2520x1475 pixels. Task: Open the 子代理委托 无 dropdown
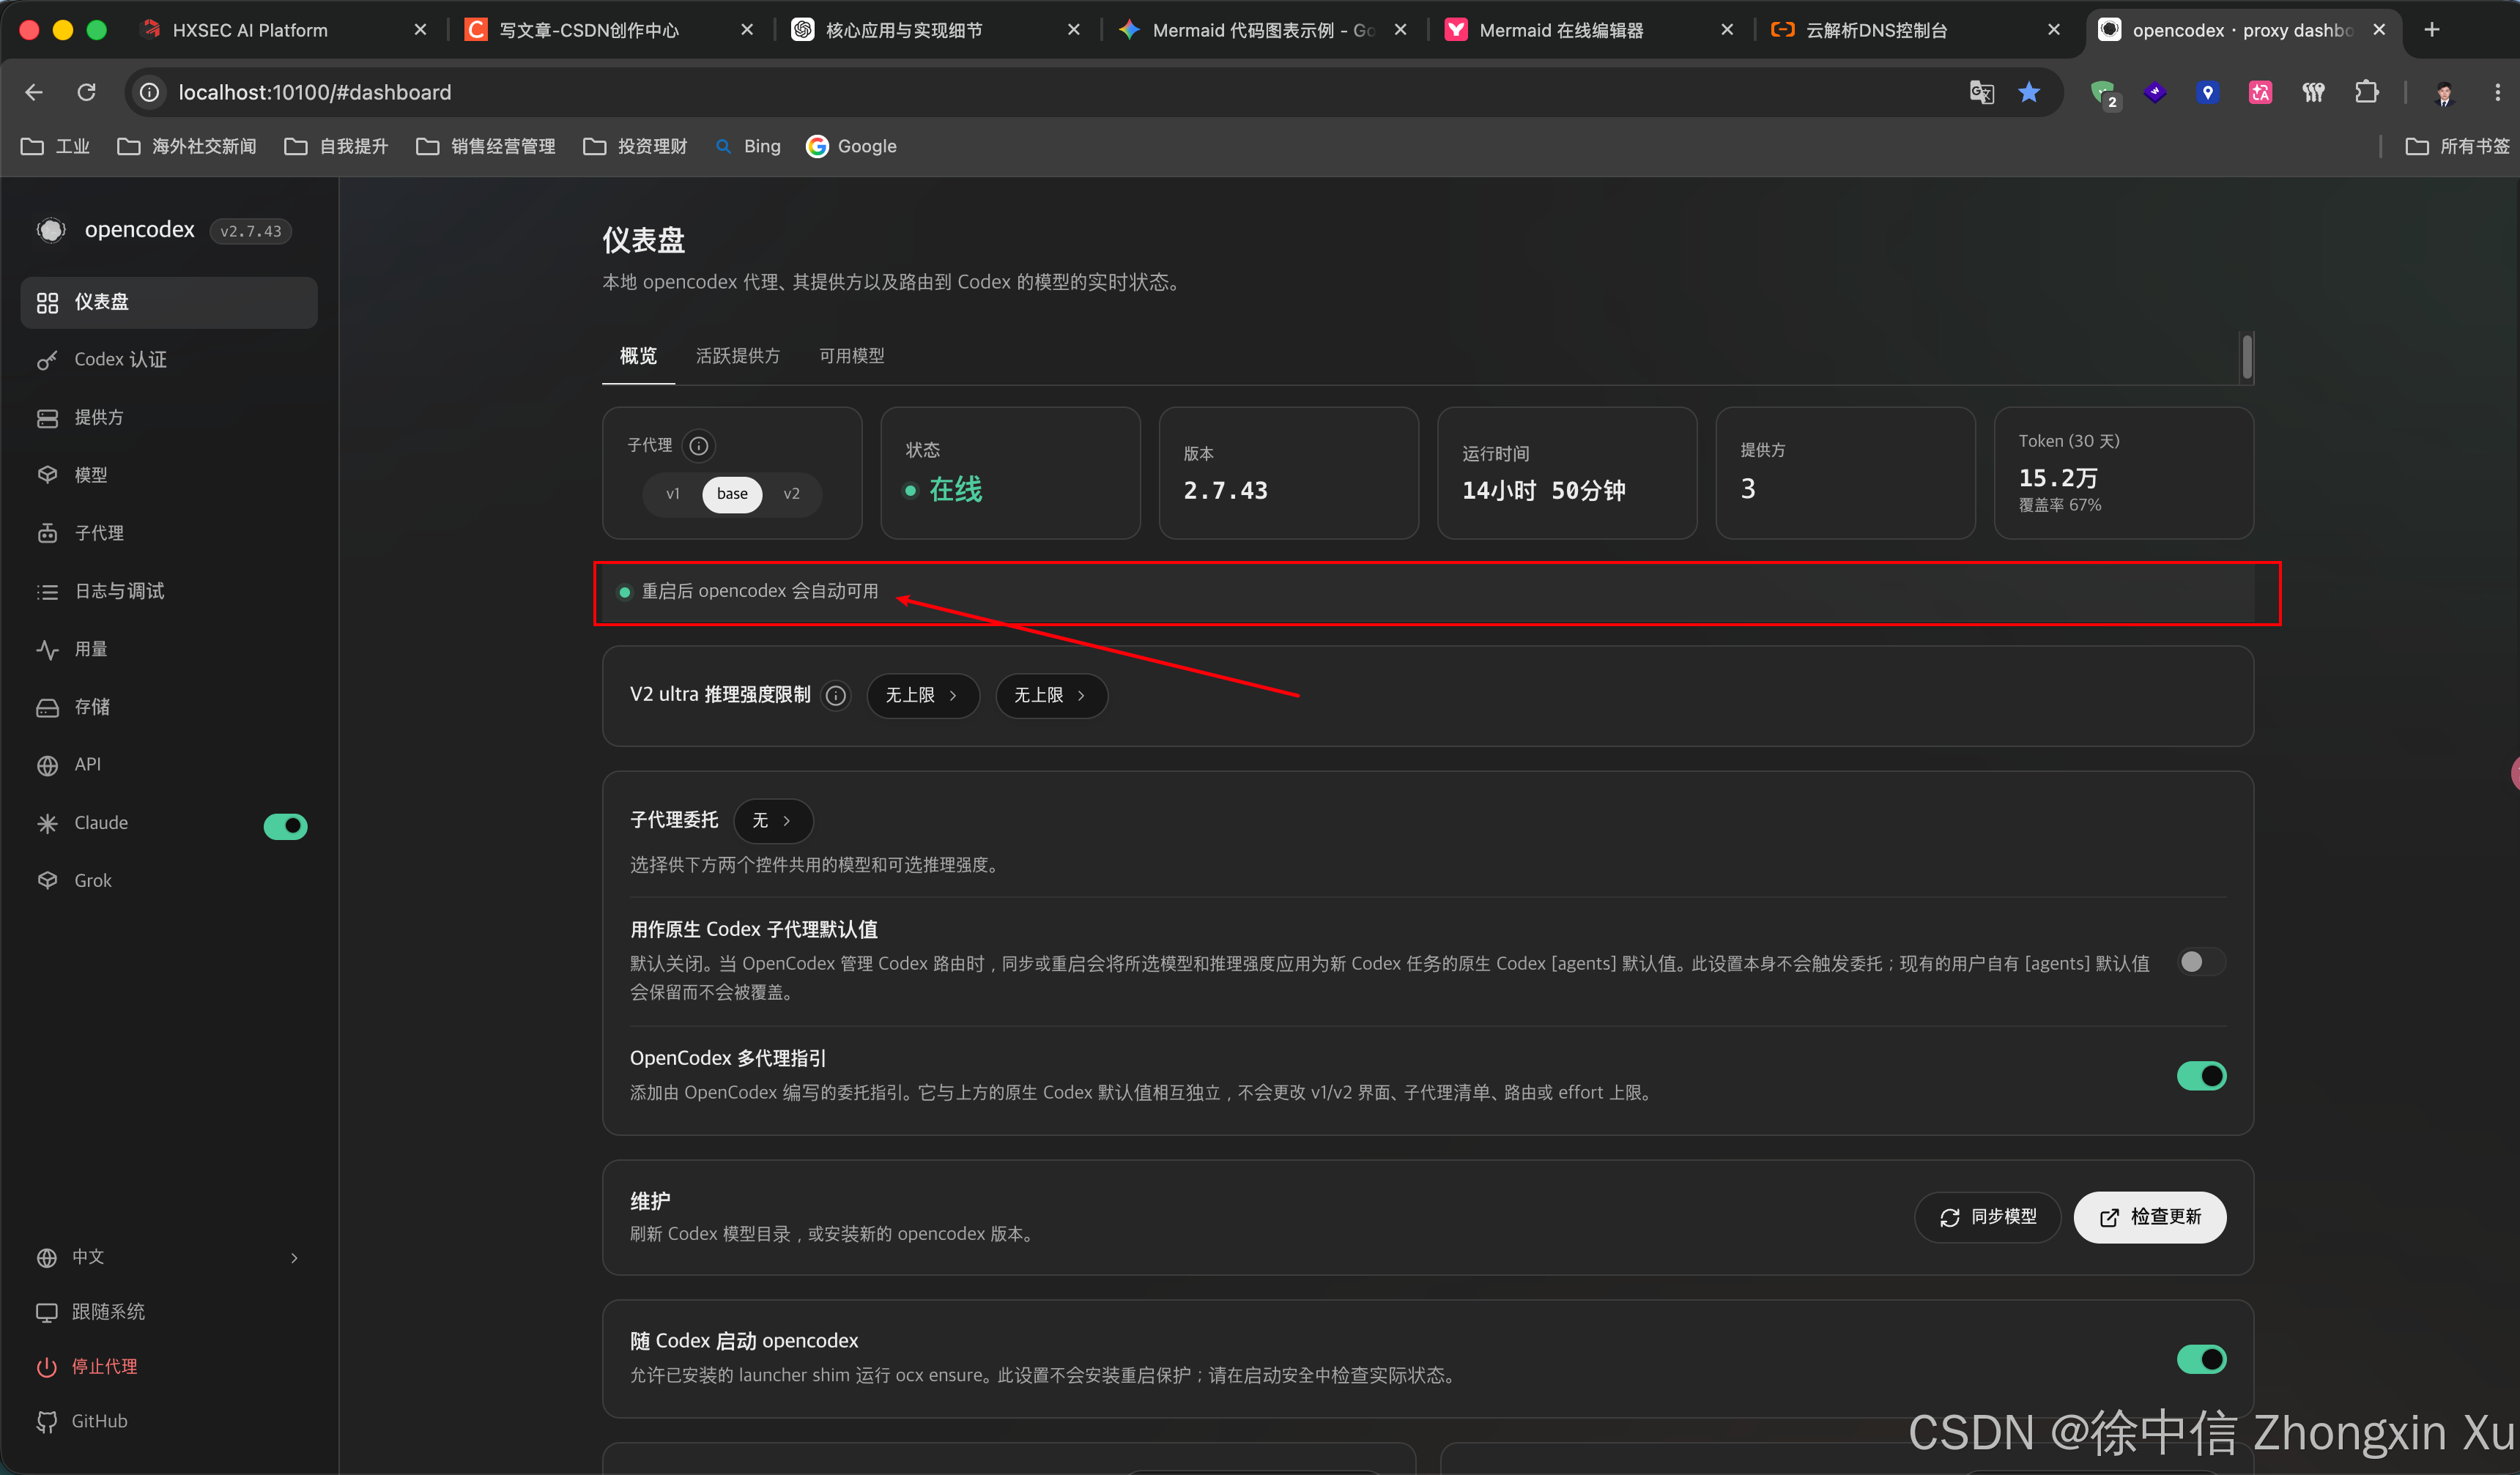(773, 821)
